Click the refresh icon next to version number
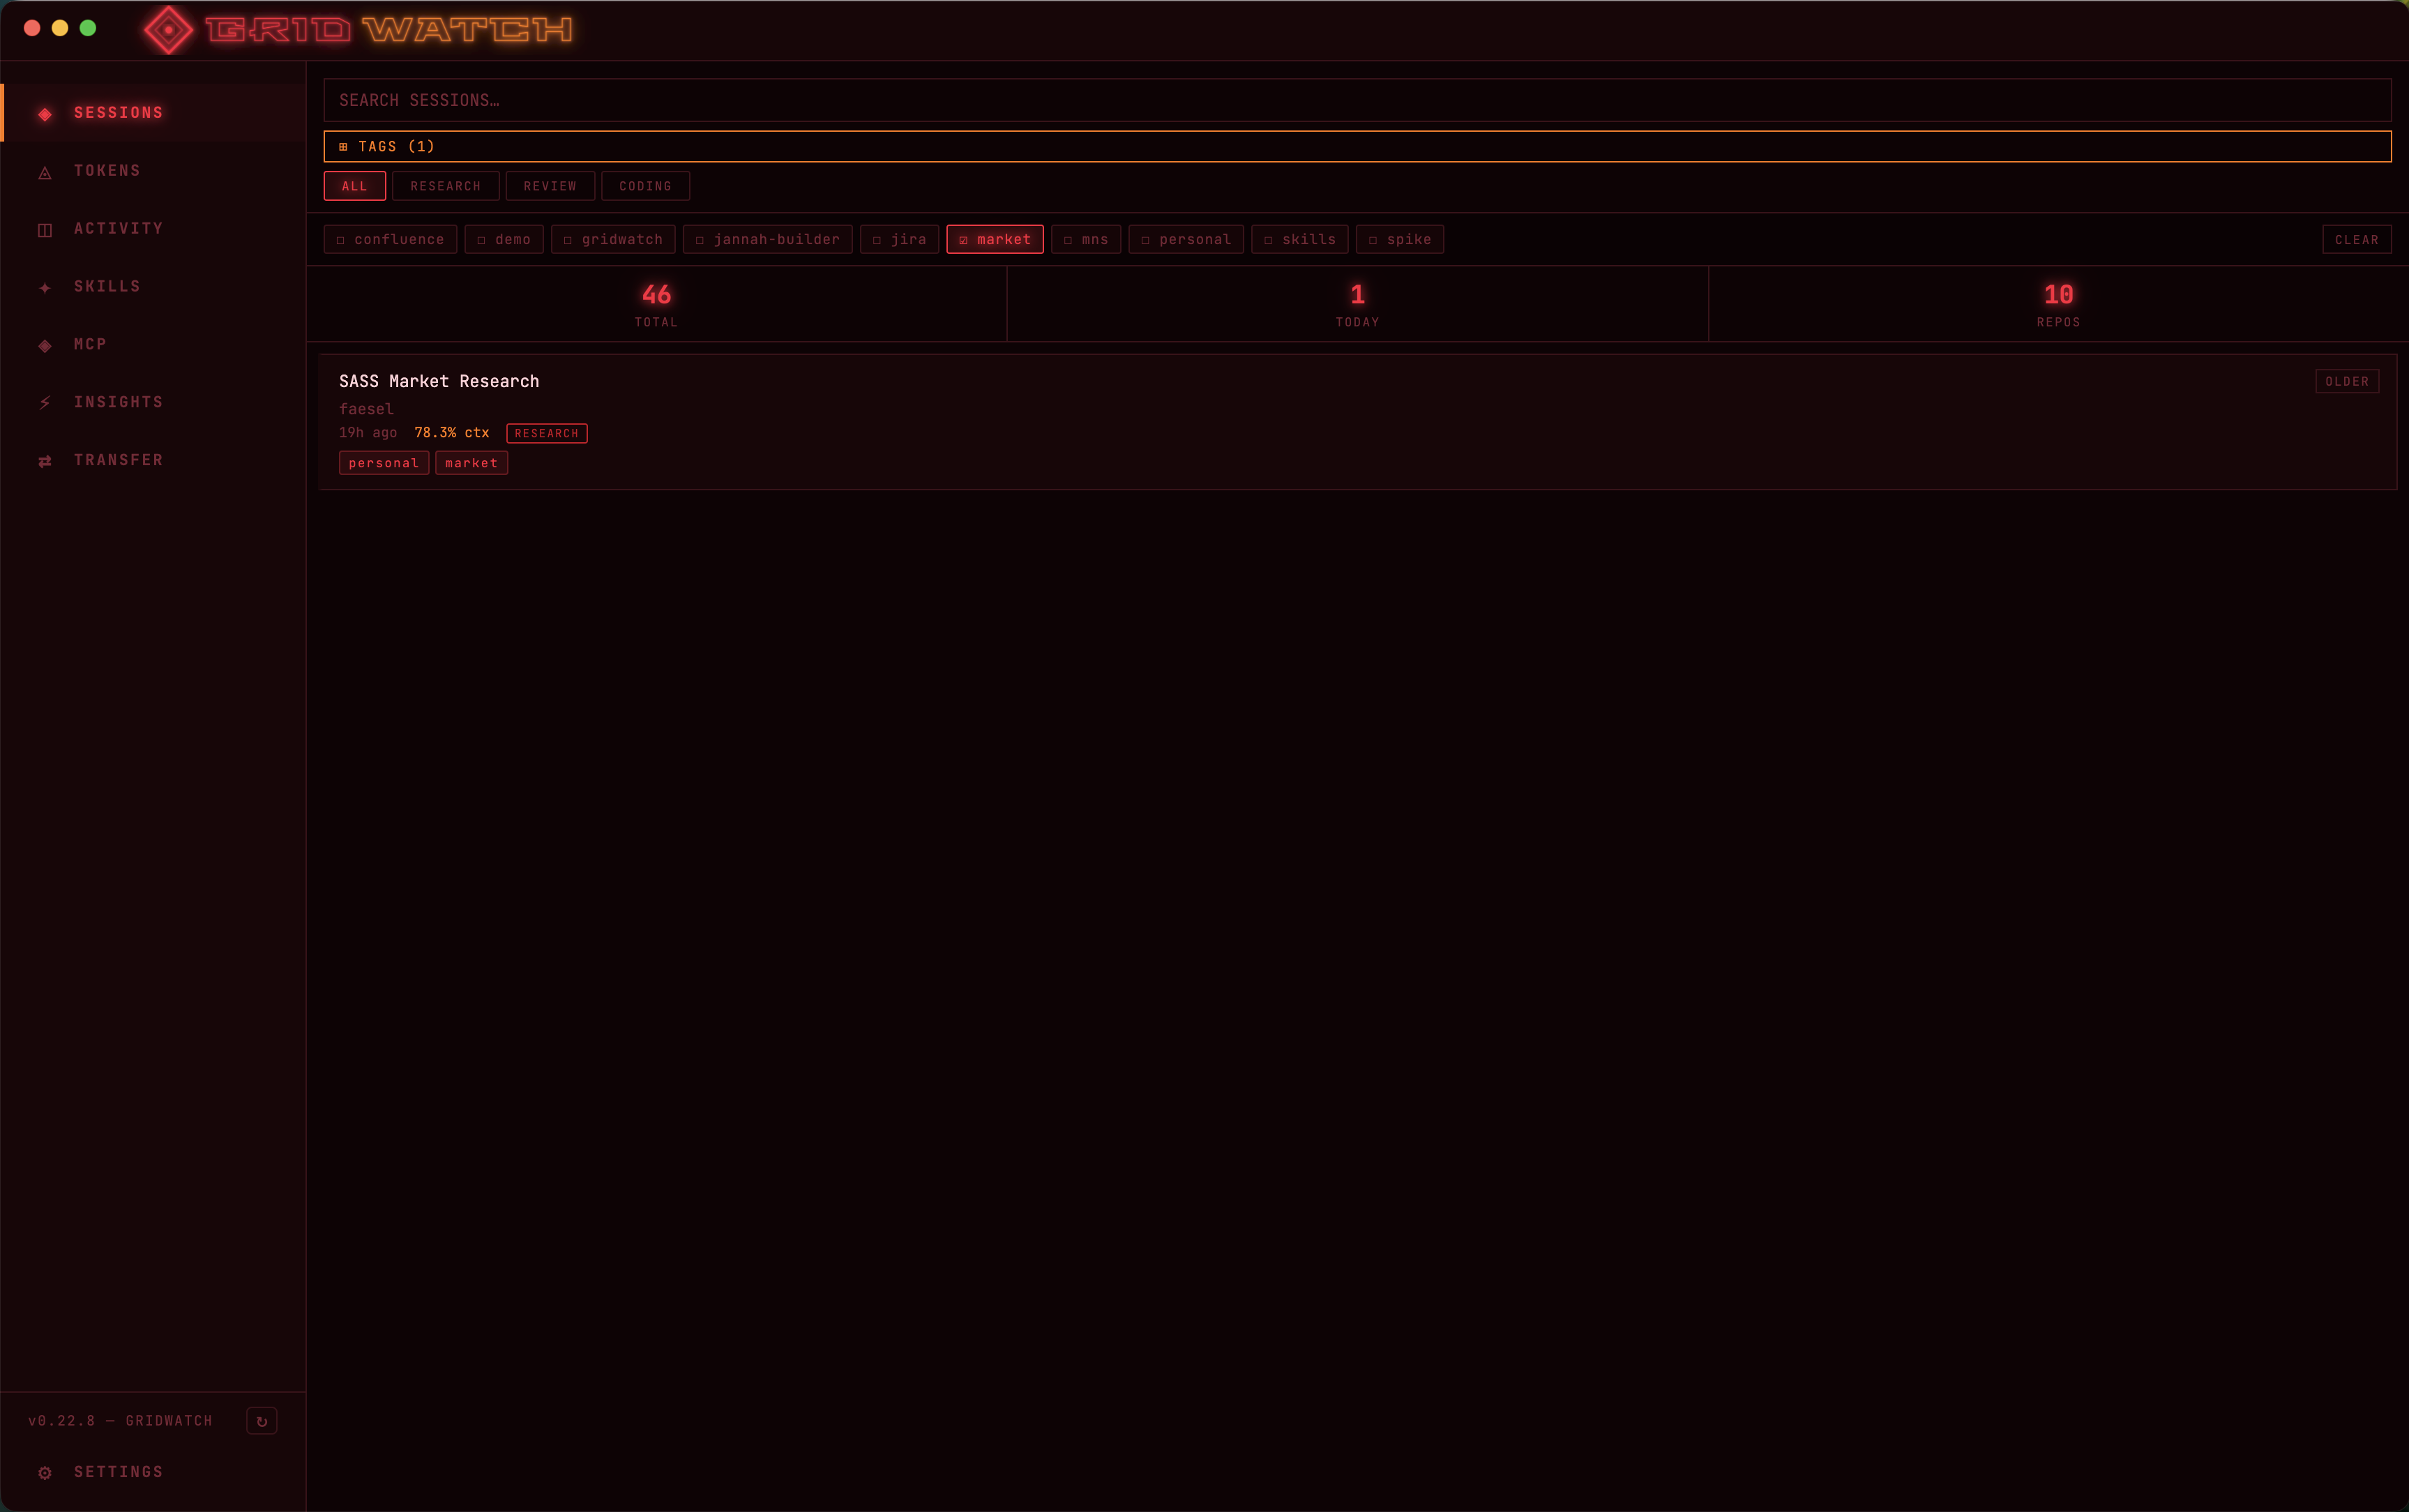The image size is (2409, 1512). click(262, 1420)
